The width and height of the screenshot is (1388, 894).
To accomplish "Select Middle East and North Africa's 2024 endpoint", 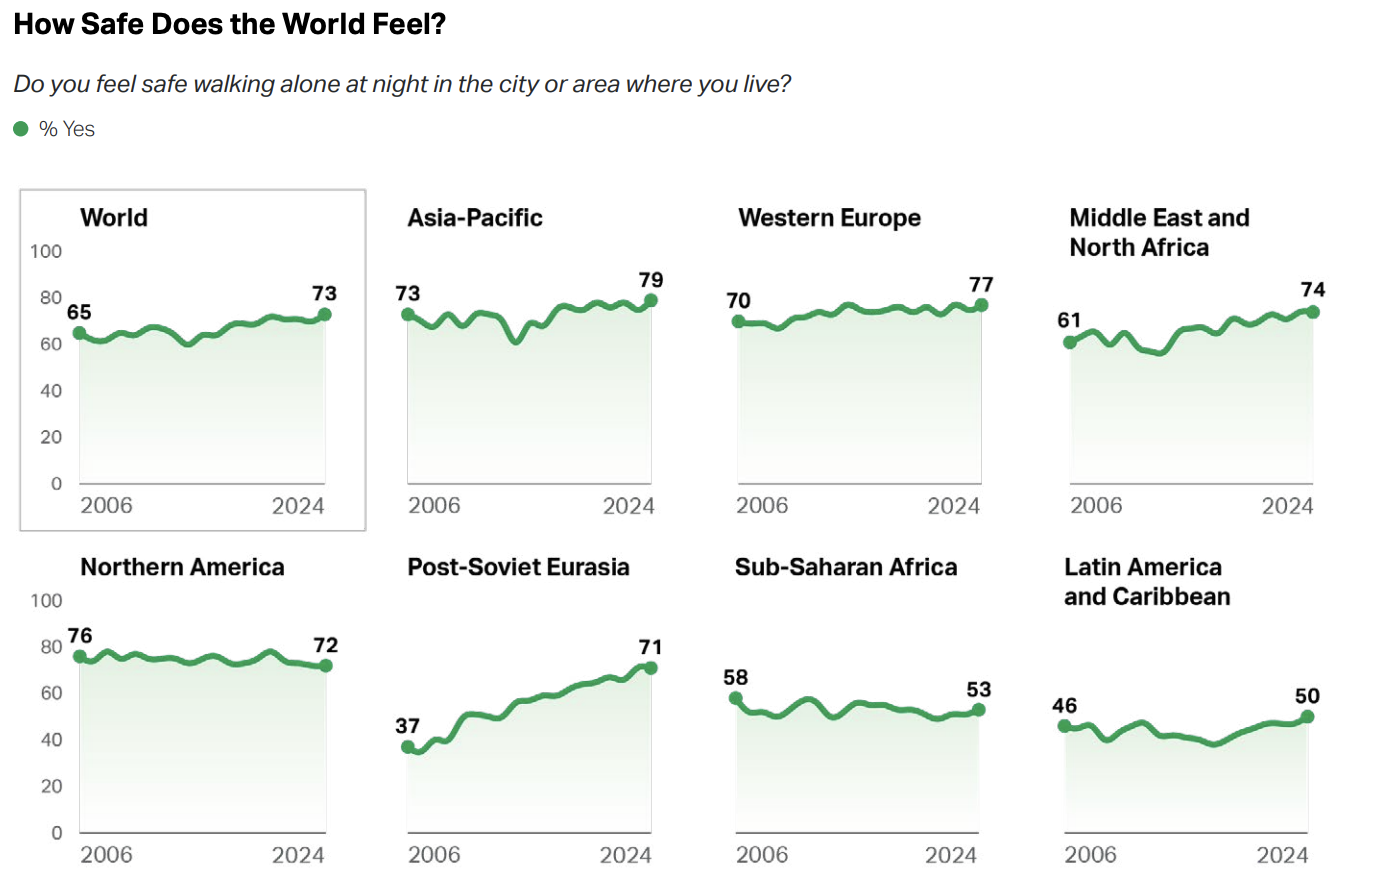I will coord(1313,312).
